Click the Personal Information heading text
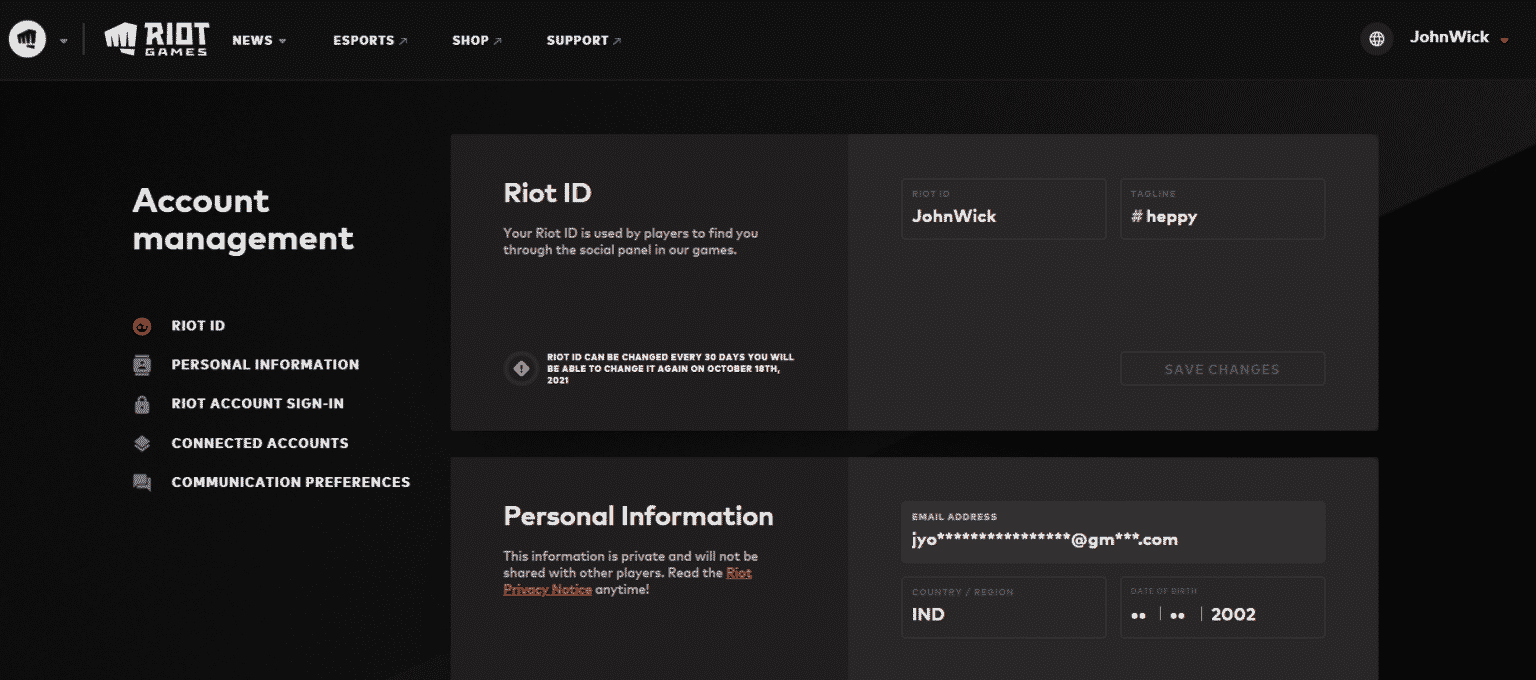Image resolution: width=1536 pixels, height=680 pixels. tap(638, 516)
